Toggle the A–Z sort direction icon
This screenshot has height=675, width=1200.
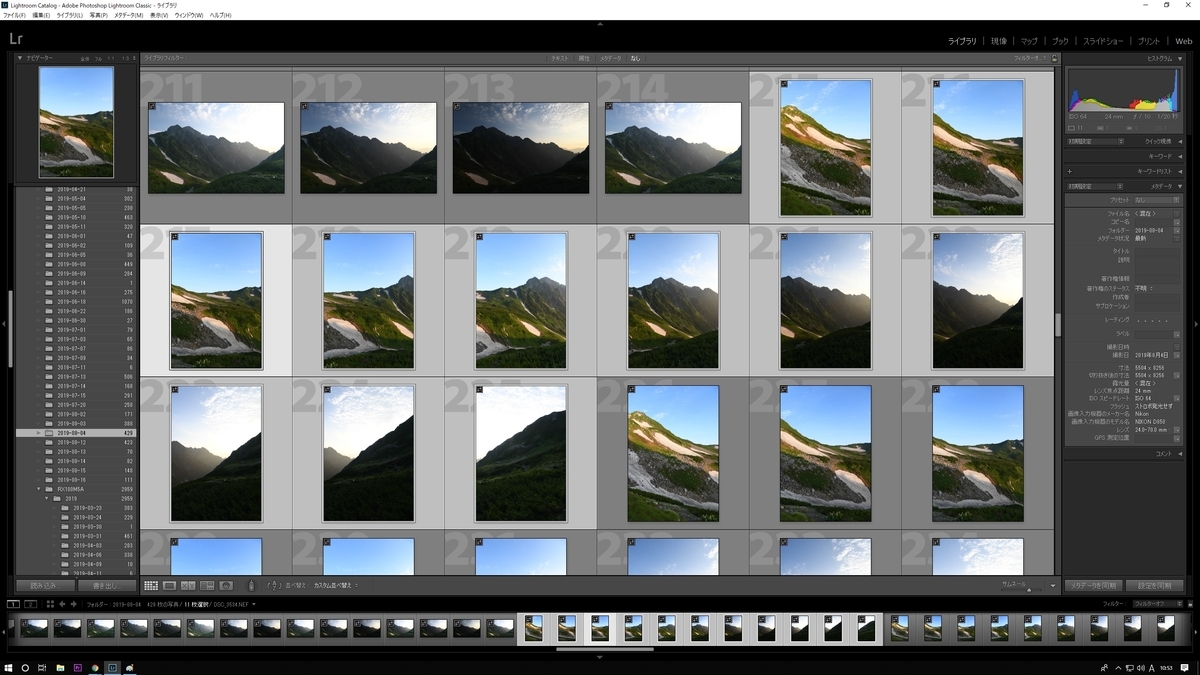point(274,586)
